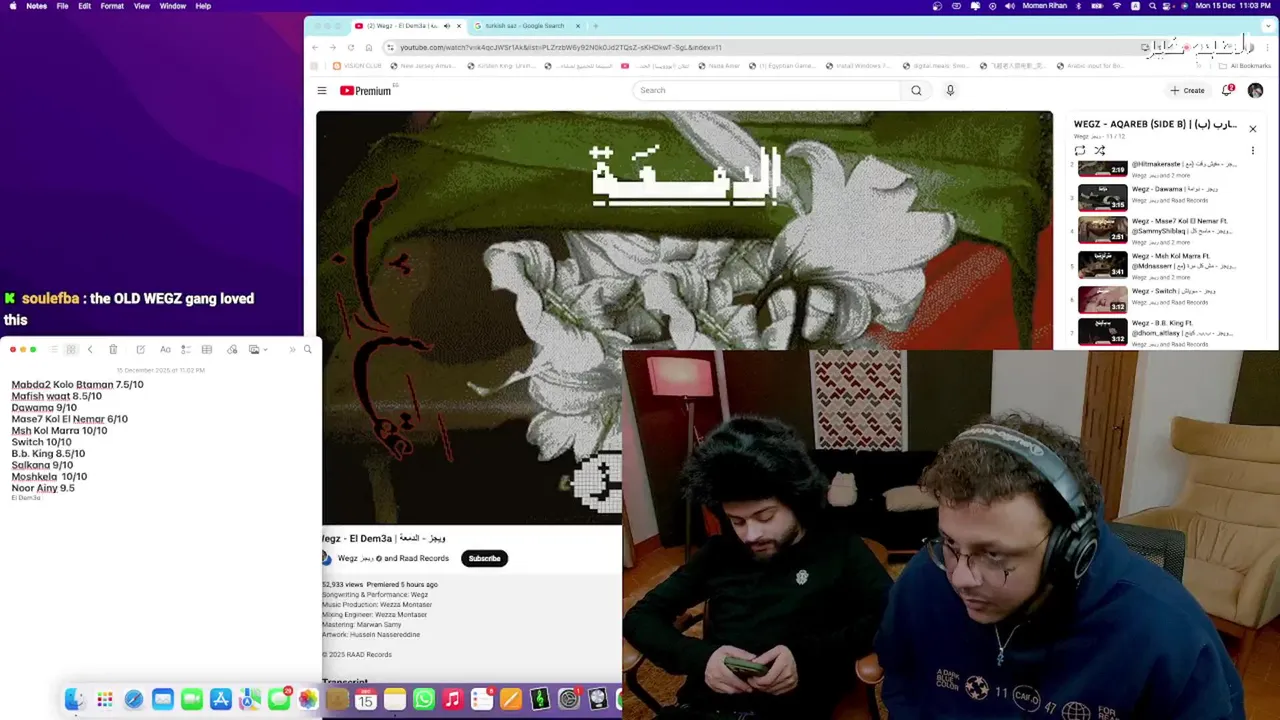Go back in Notes with the chevron

(89, 350)
